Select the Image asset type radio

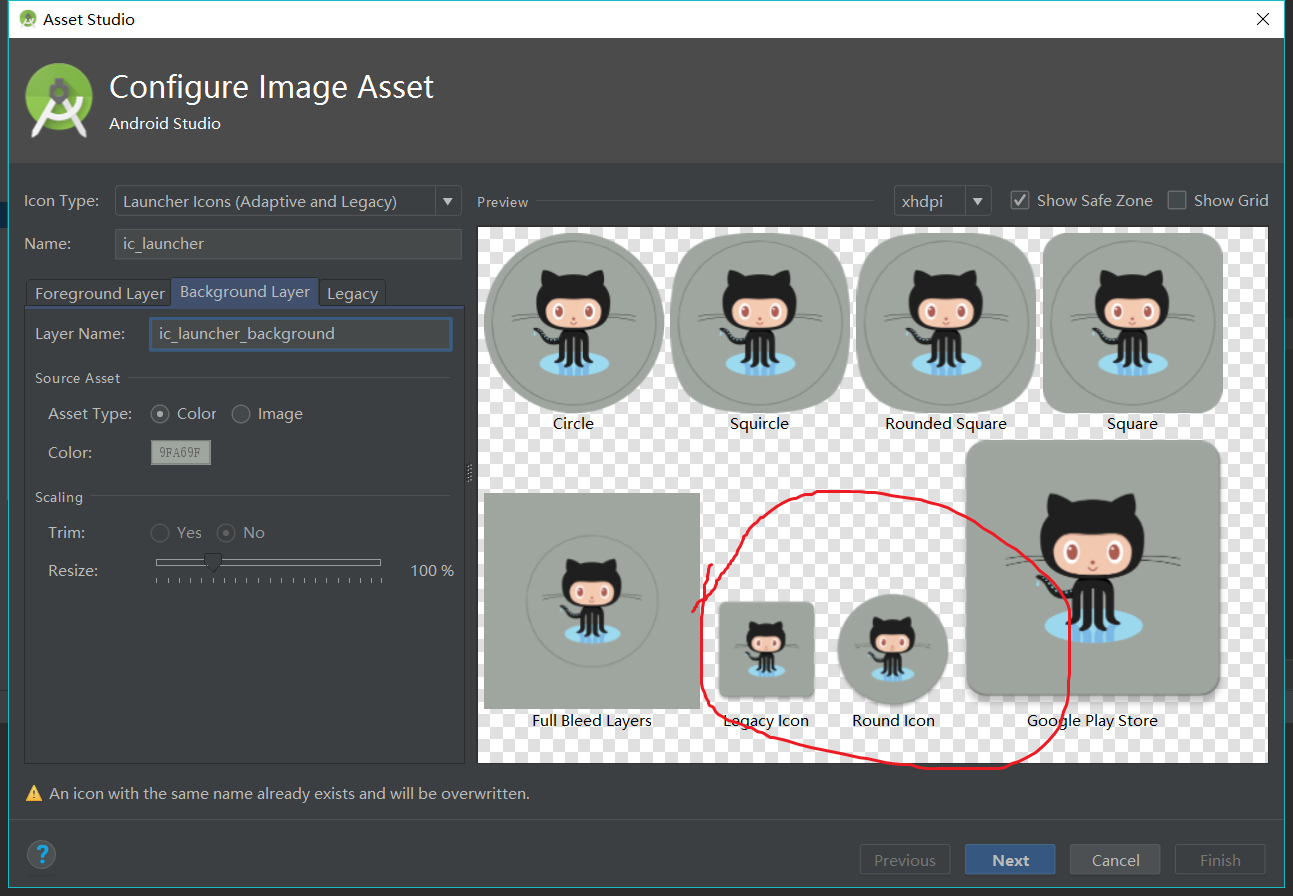tap(241, 414)
